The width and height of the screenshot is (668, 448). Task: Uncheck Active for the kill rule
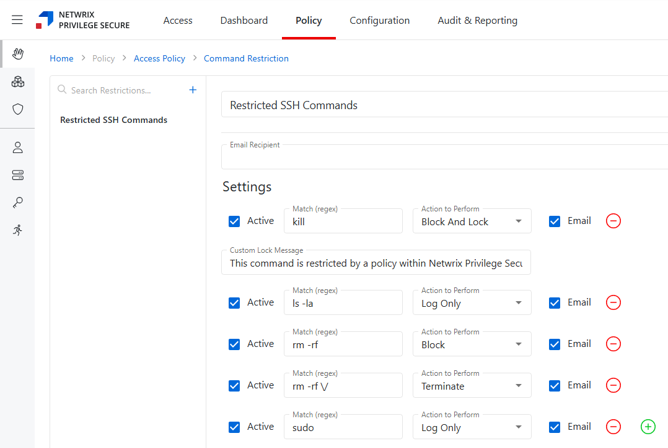click(234, 221)
